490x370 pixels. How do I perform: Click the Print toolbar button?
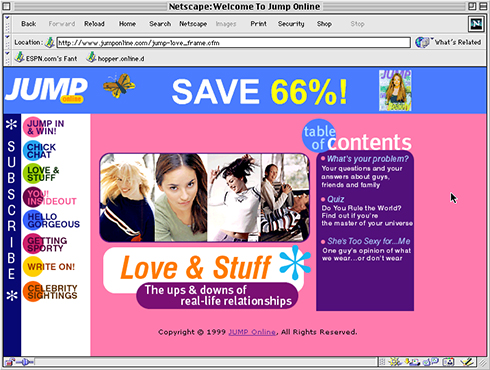pyautogui.click(x=259, y=24)
